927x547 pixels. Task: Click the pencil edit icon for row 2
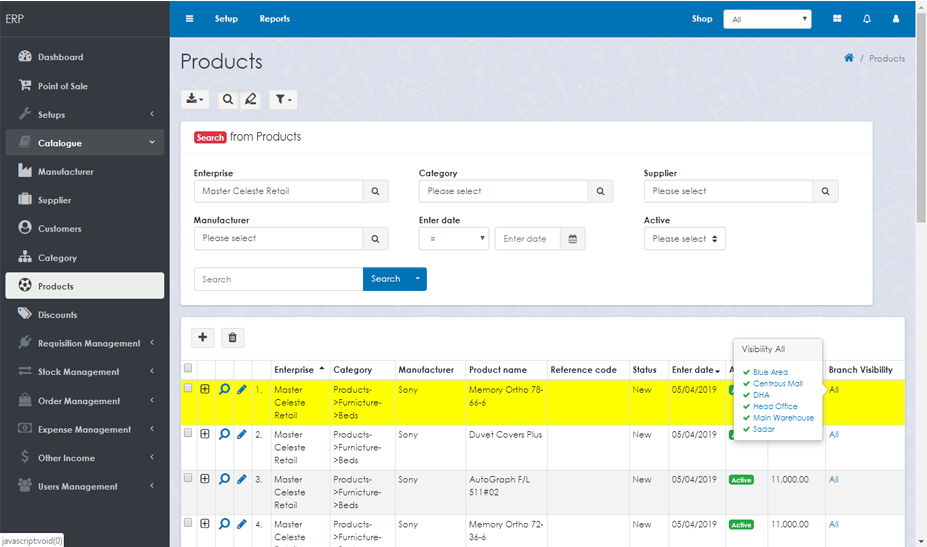[x=242, y=434]
